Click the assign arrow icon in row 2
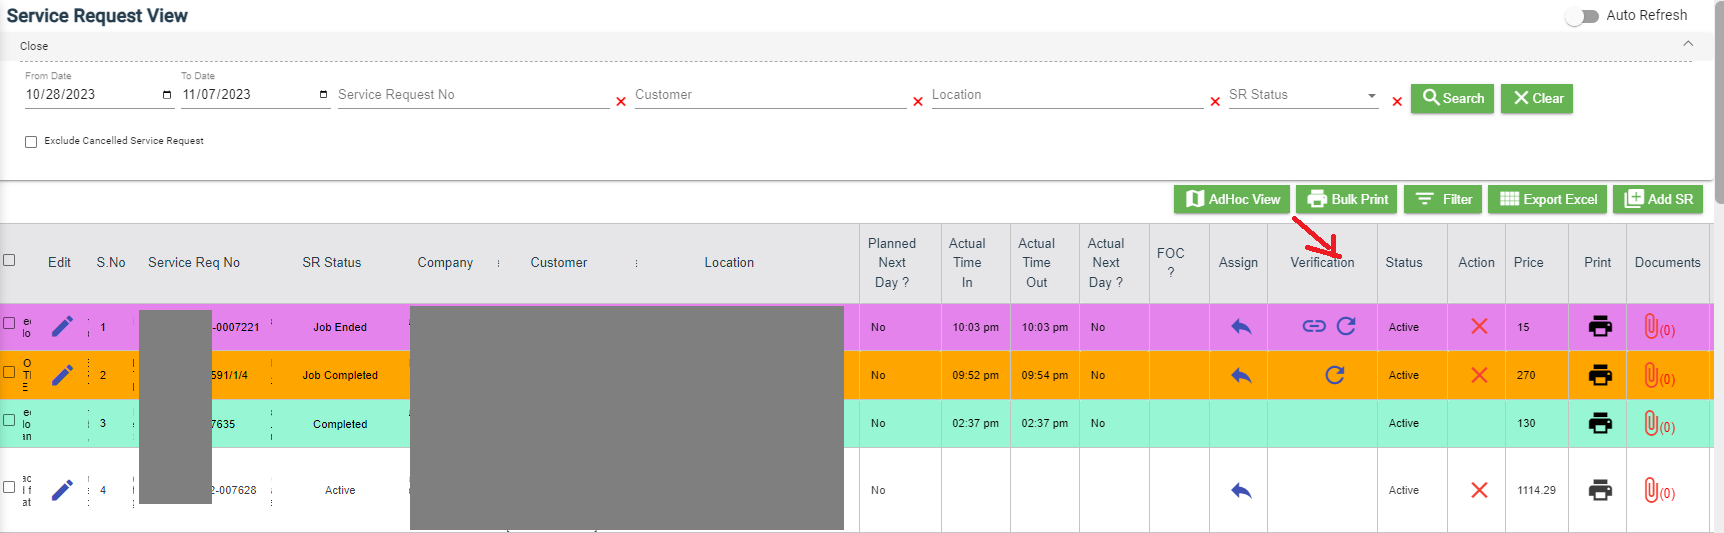Viewport: 1724px width, 533px height. [x=1240, y=376]
